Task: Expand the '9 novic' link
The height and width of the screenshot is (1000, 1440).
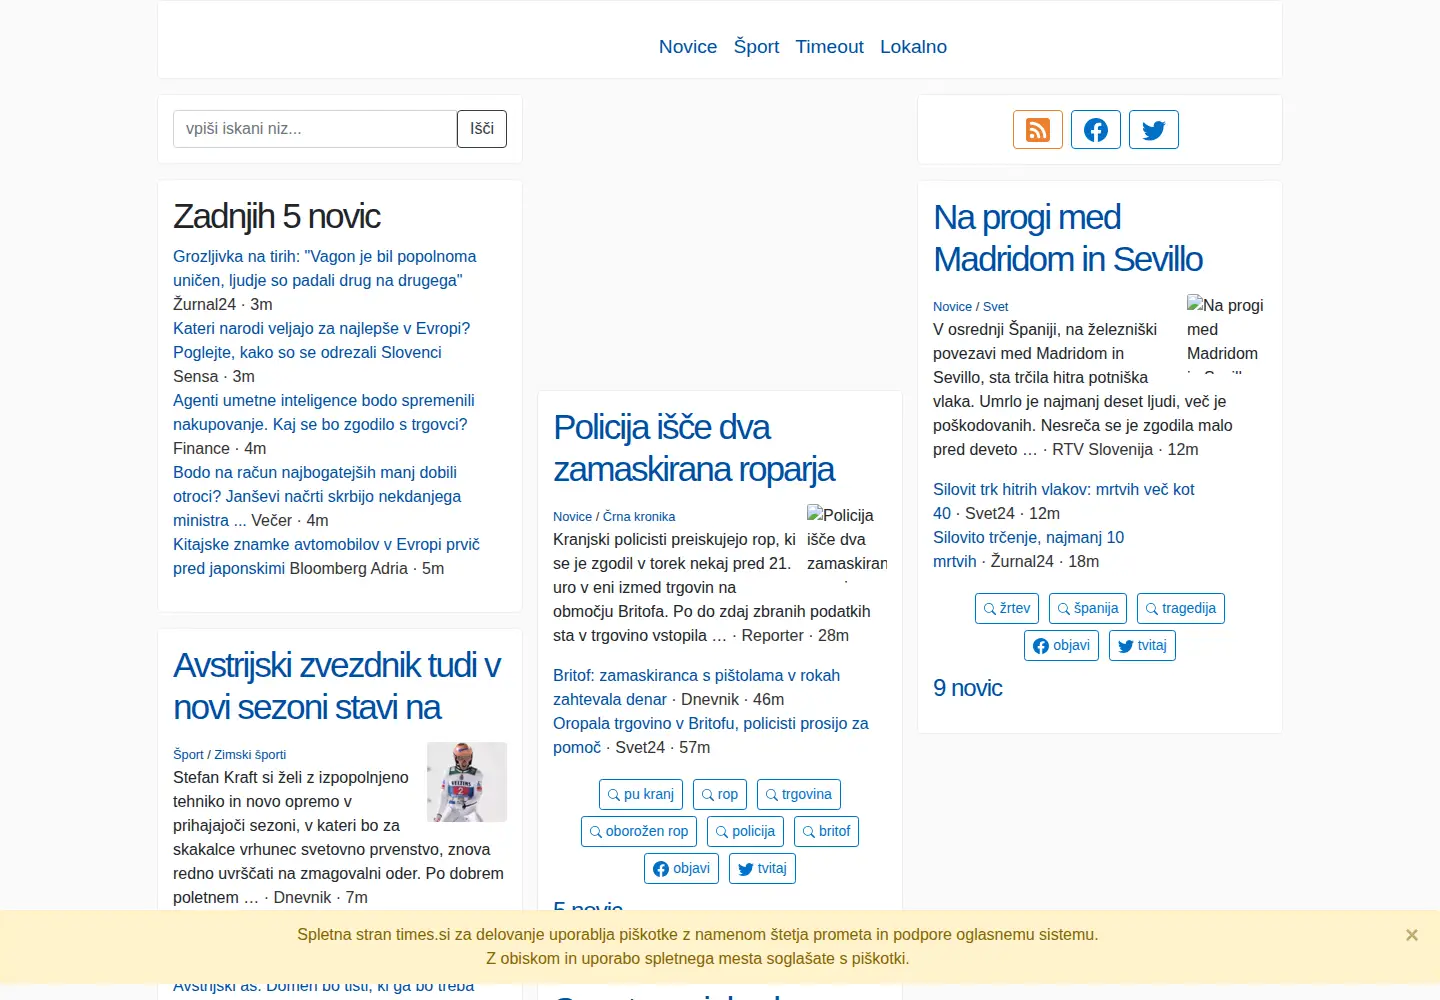Action: coord(967,688)
